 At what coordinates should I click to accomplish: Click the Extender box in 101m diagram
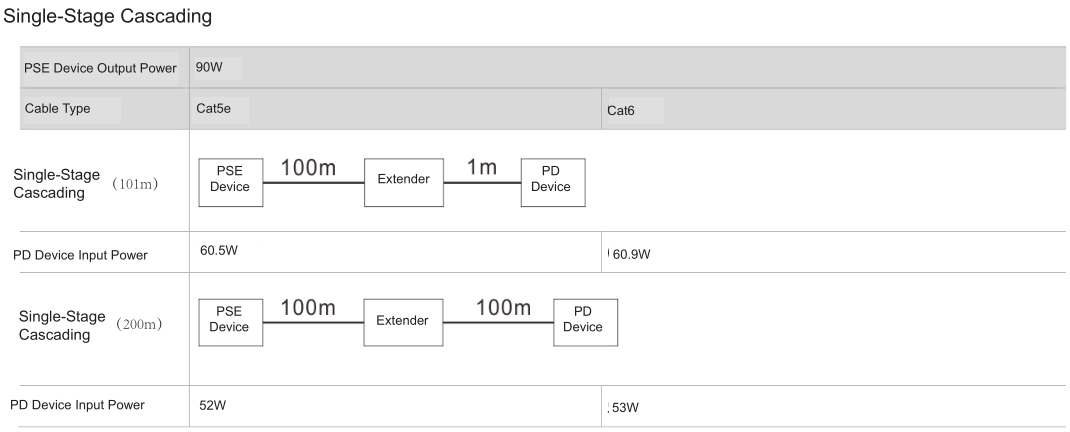click(x=403, y=178)
